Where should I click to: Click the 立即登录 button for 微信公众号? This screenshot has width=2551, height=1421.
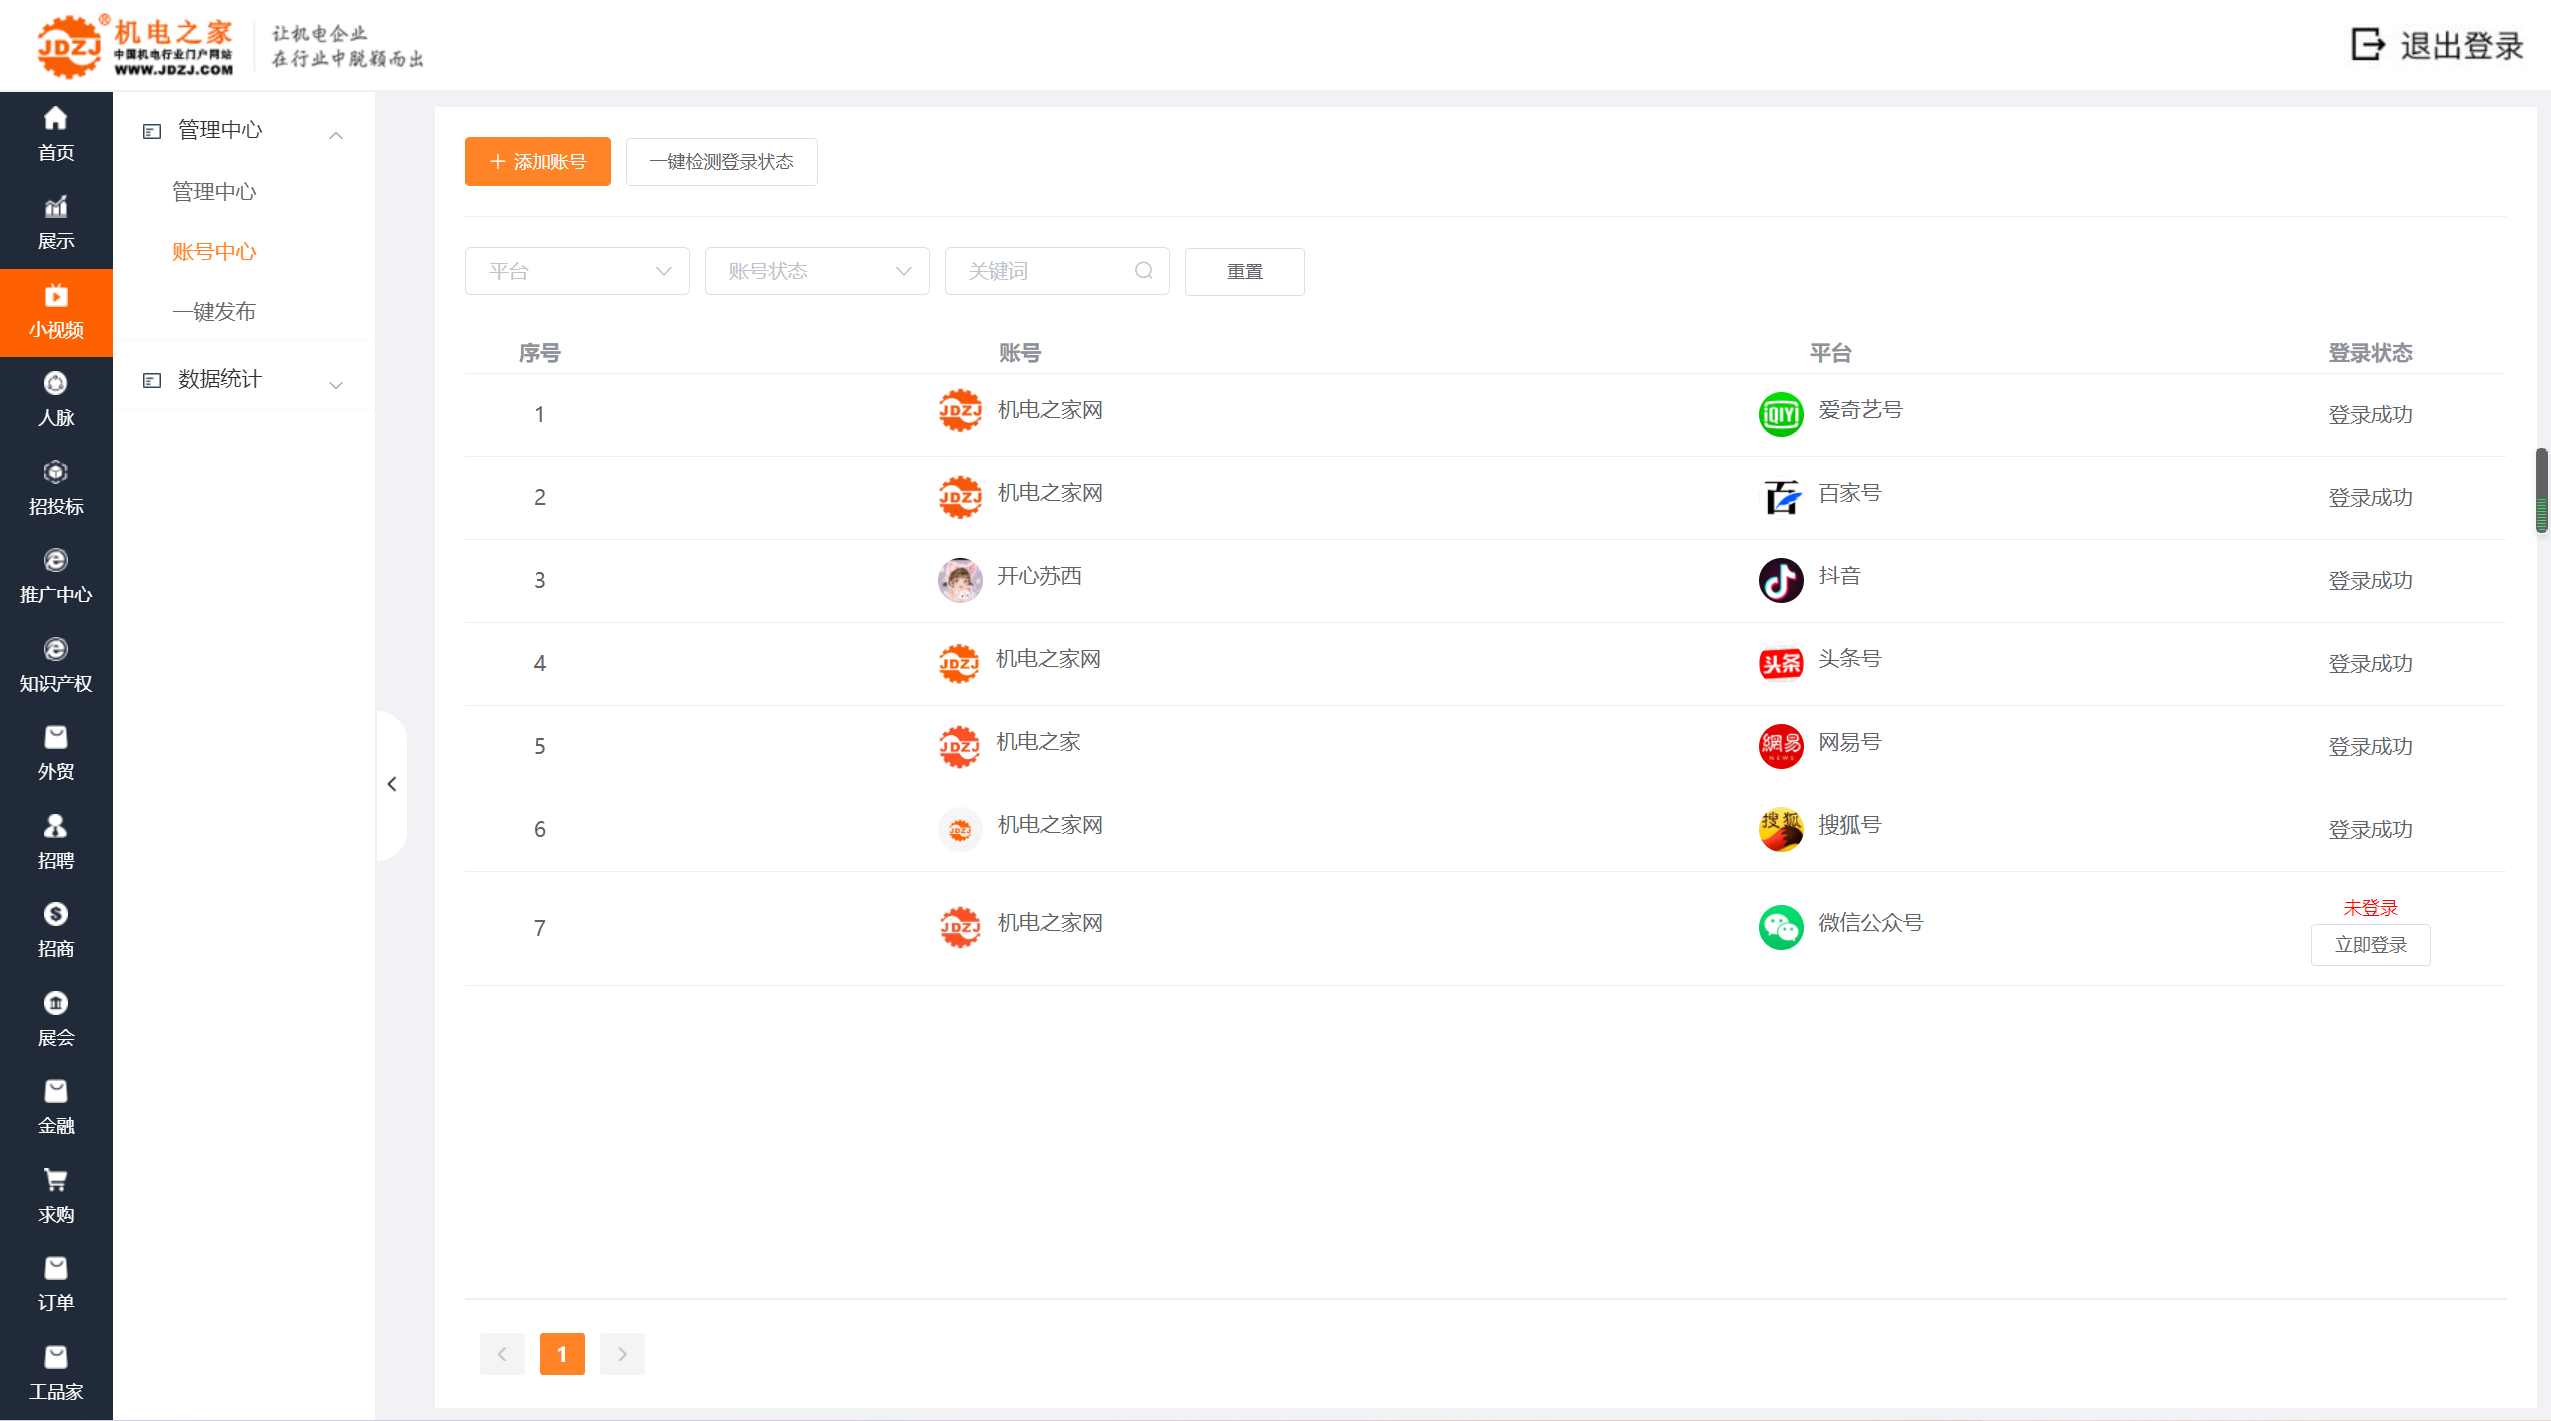pos(2370,945)
